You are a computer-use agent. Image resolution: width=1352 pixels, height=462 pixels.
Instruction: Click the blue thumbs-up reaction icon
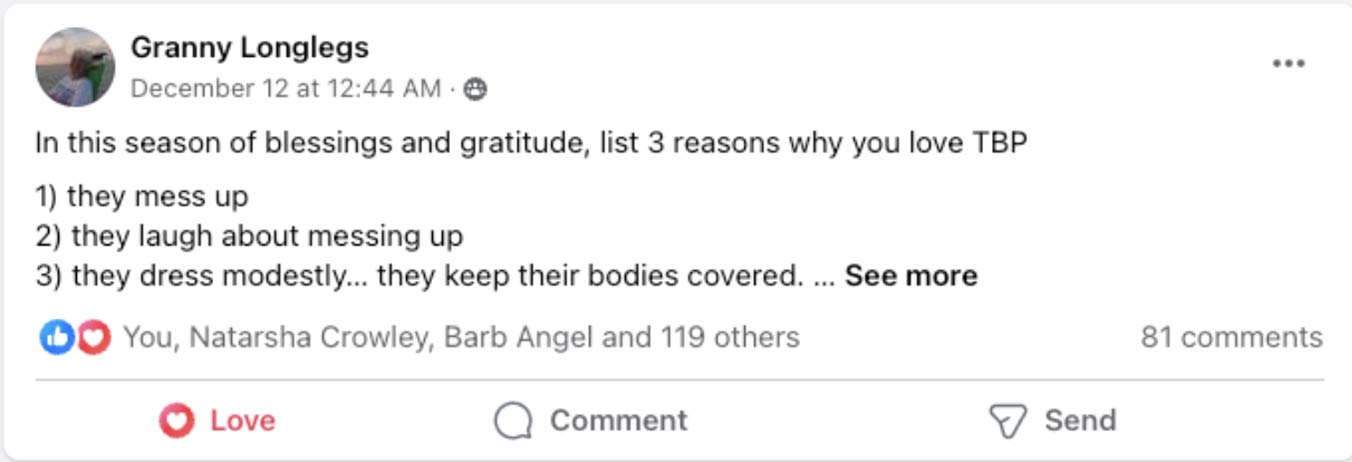57,338
